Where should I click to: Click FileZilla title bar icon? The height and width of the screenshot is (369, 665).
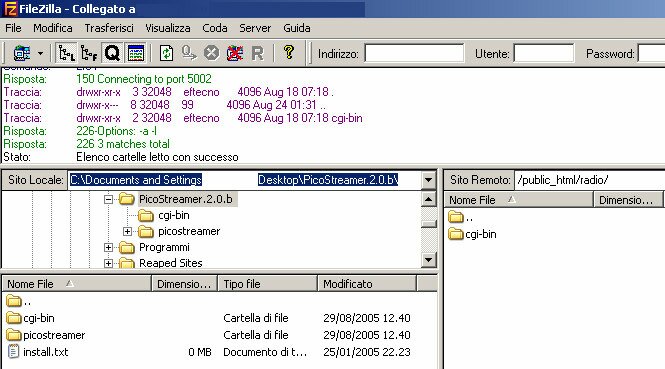pos(10,9)
